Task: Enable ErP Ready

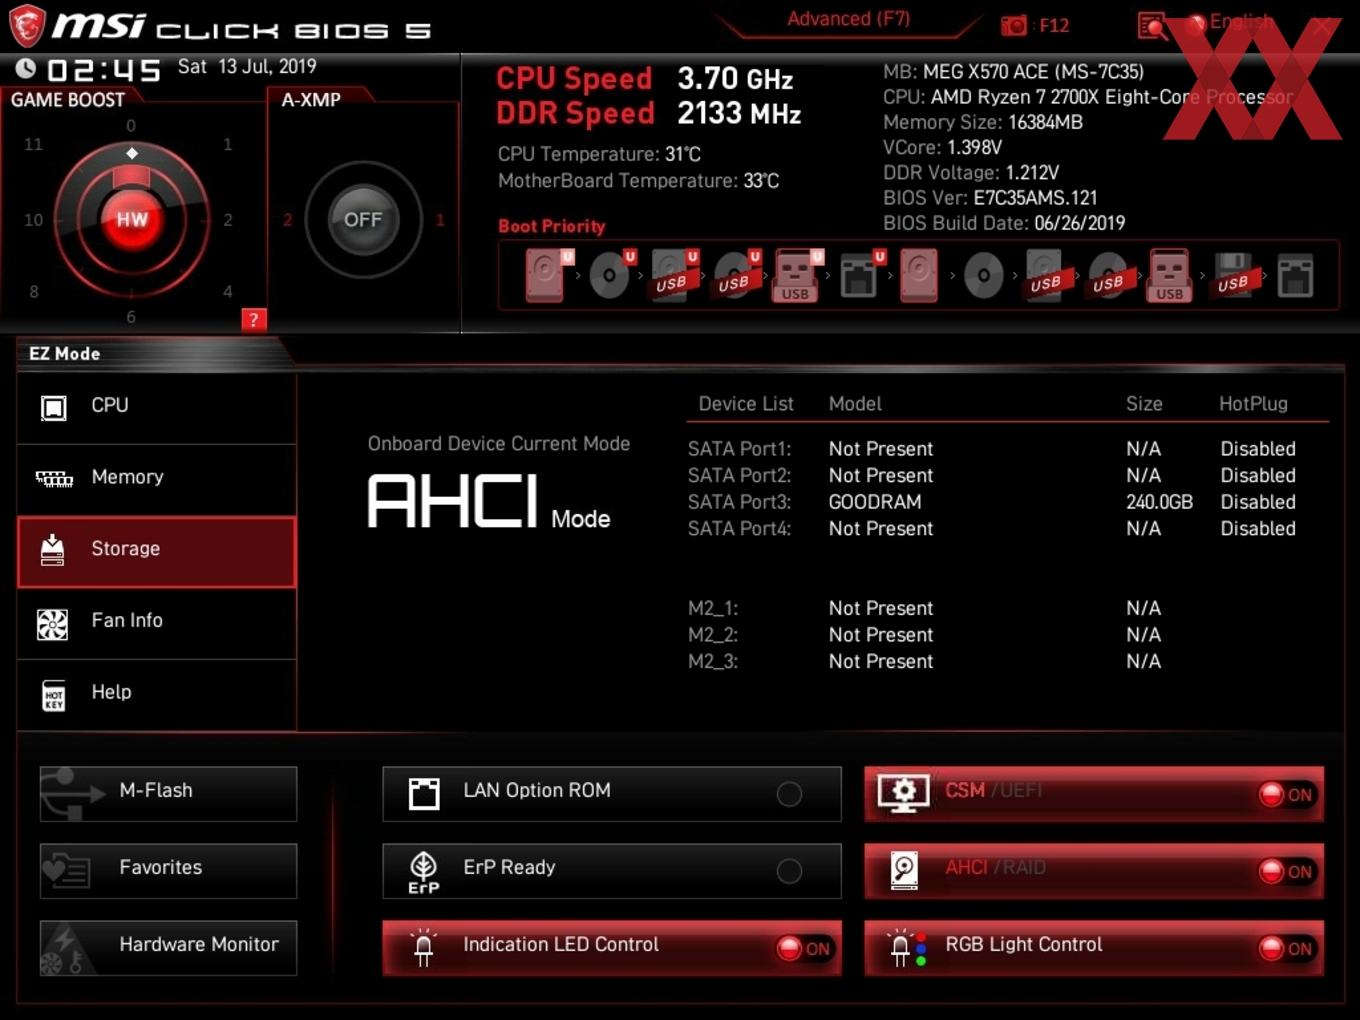Action: click(x=612, y=870)
